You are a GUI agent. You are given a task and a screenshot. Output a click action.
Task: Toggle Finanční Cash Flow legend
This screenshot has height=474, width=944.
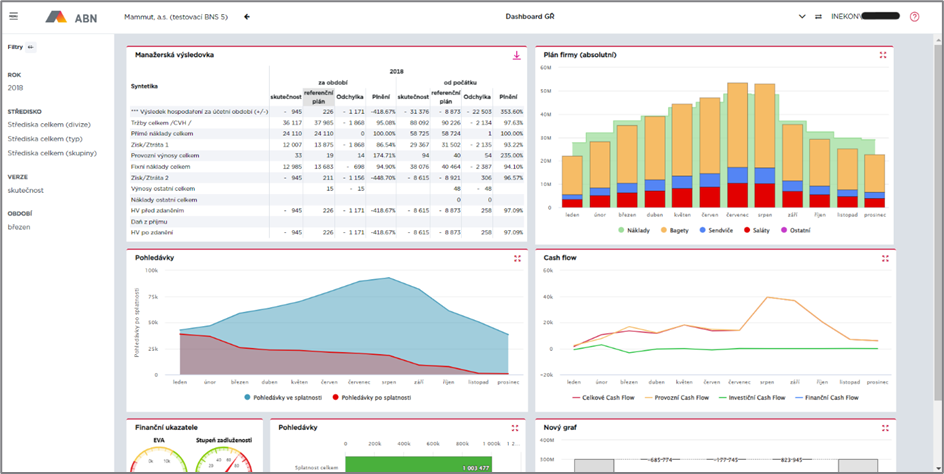pos(827,398)
